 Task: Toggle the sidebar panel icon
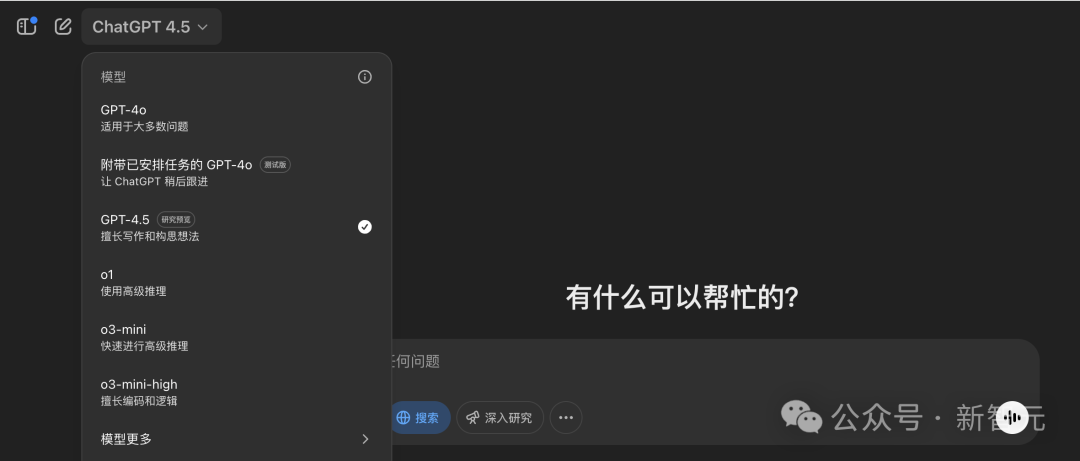(26, 27)
